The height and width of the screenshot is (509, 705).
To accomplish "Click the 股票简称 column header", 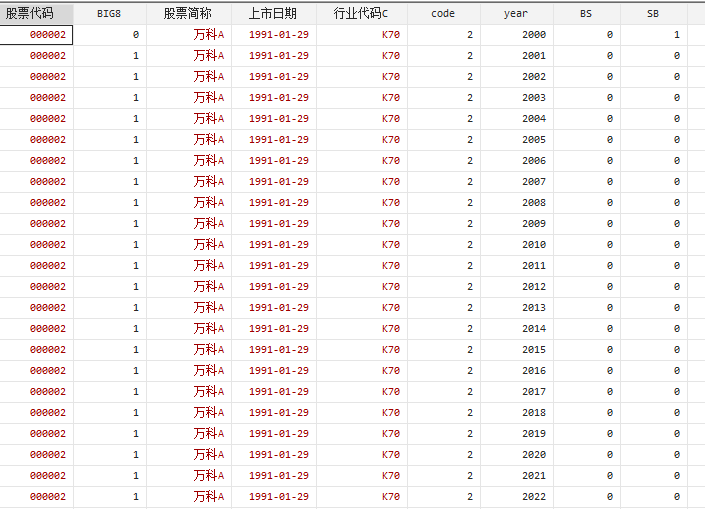I will coord(188,14).
